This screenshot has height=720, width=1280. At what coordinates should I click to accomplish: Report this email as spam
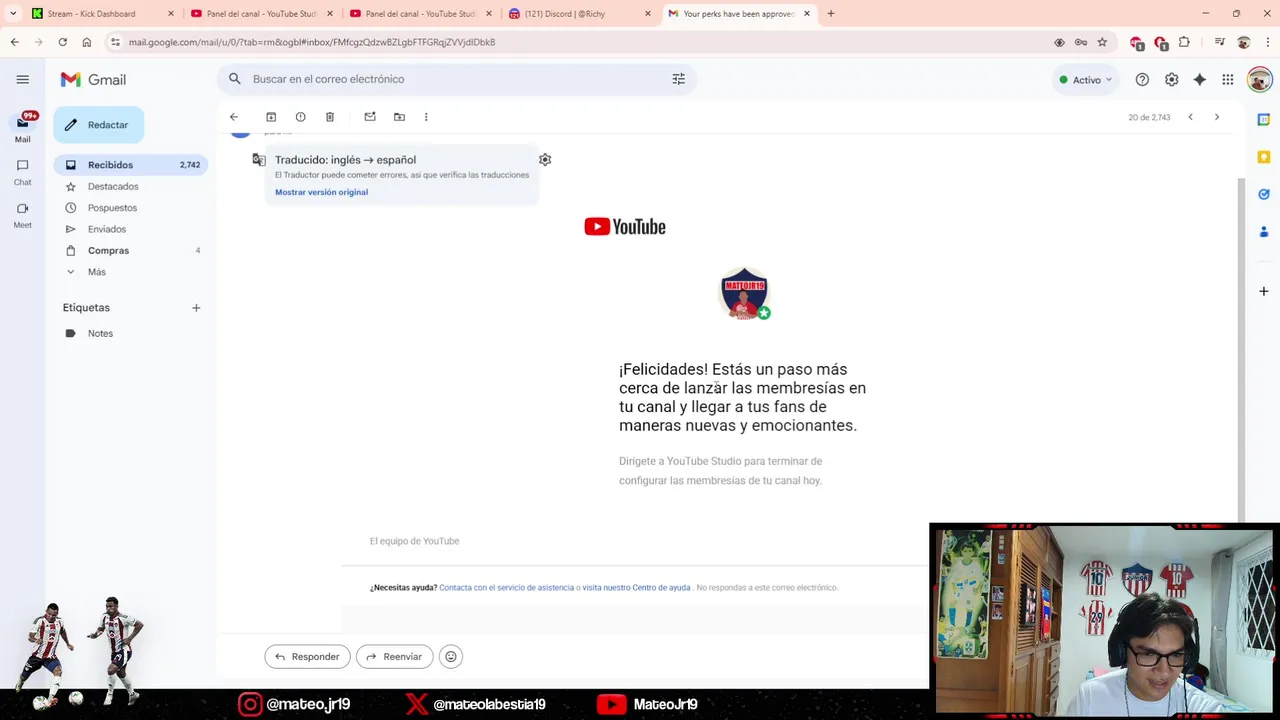pos(300,117)
